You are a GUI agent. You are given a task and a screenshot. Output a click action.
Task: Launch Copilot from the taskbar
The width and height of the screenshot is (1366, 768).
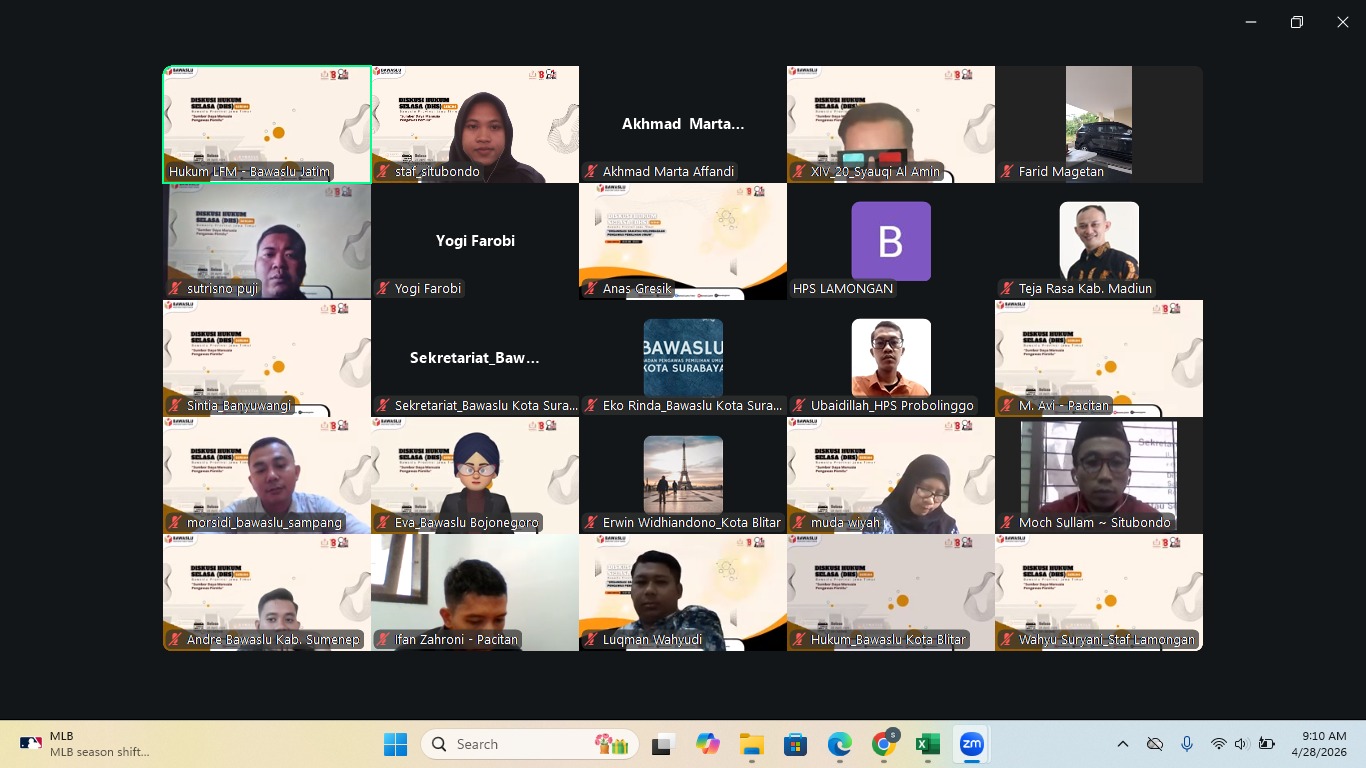click(707, 744)
